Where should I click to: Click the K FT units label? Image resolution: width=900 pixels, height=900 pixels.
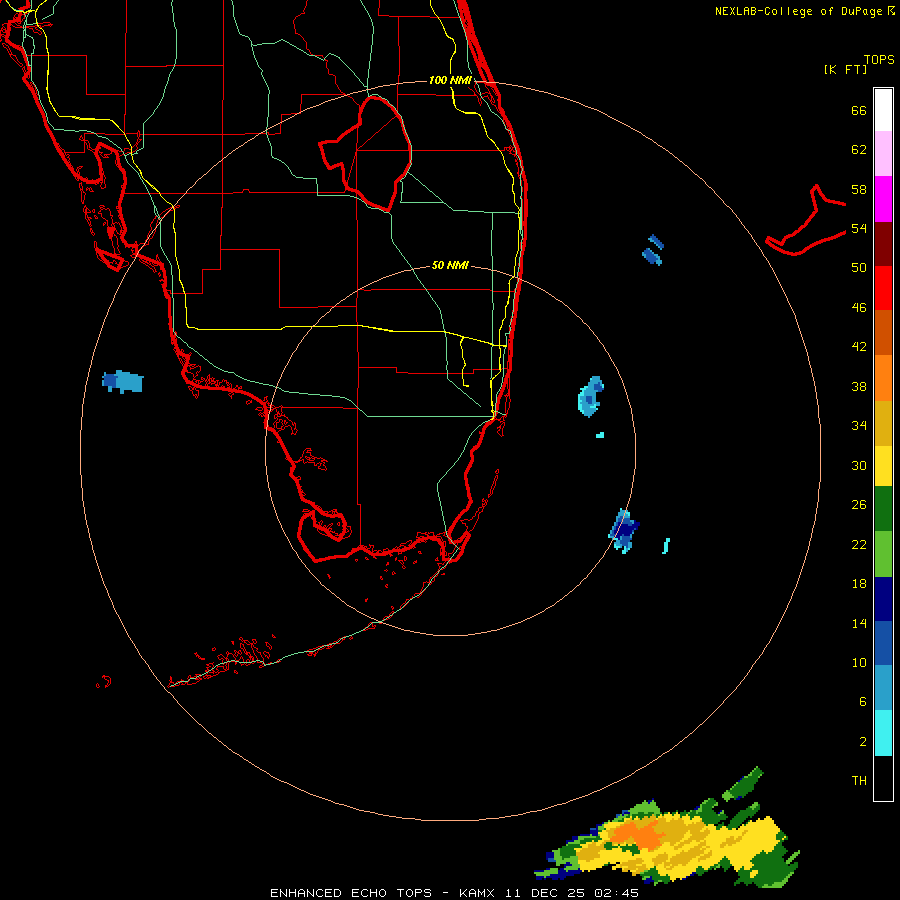tap(845, 70)
